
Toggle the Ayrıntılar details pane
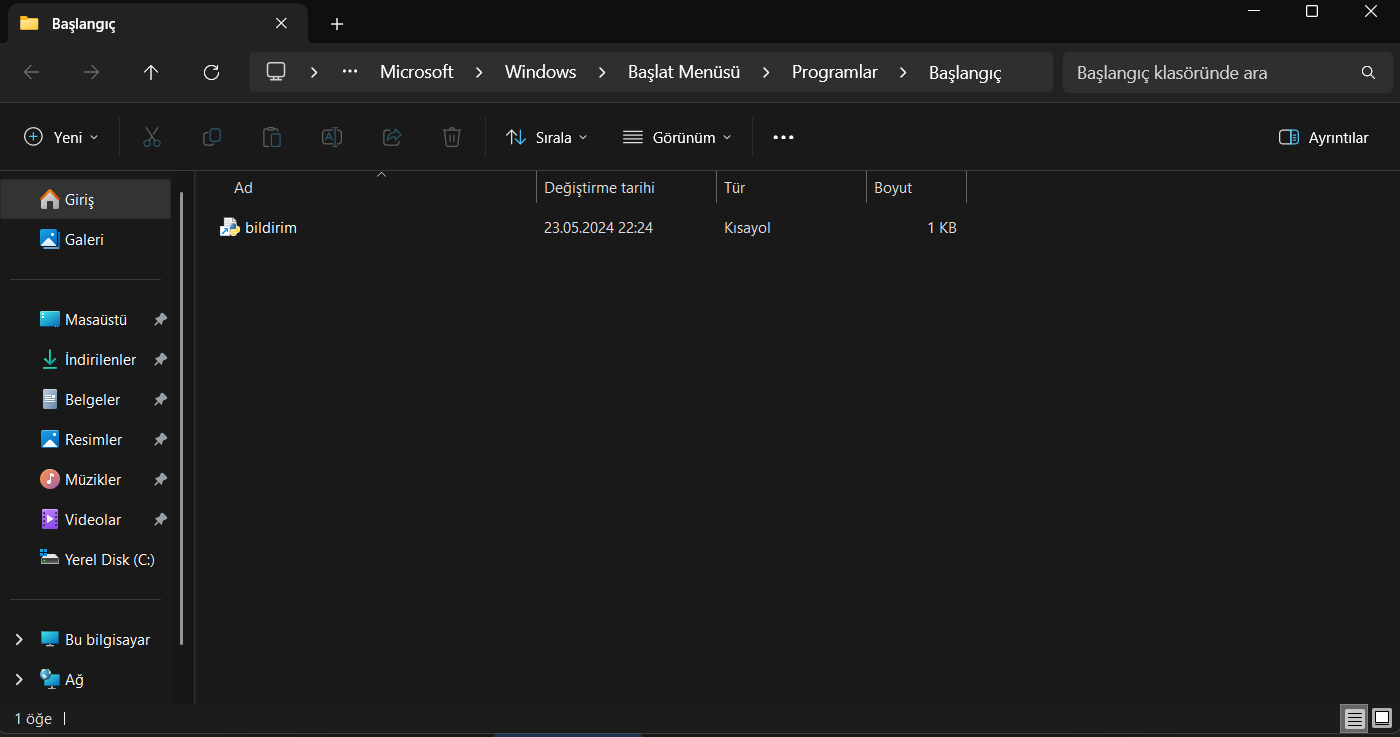(x=1323, y=137)
